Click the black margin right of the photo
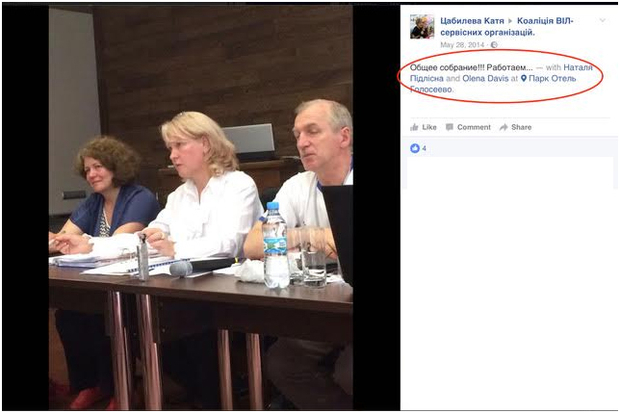Screen dimensions: 620x413 pyautogui.click(x=376, y=208)
